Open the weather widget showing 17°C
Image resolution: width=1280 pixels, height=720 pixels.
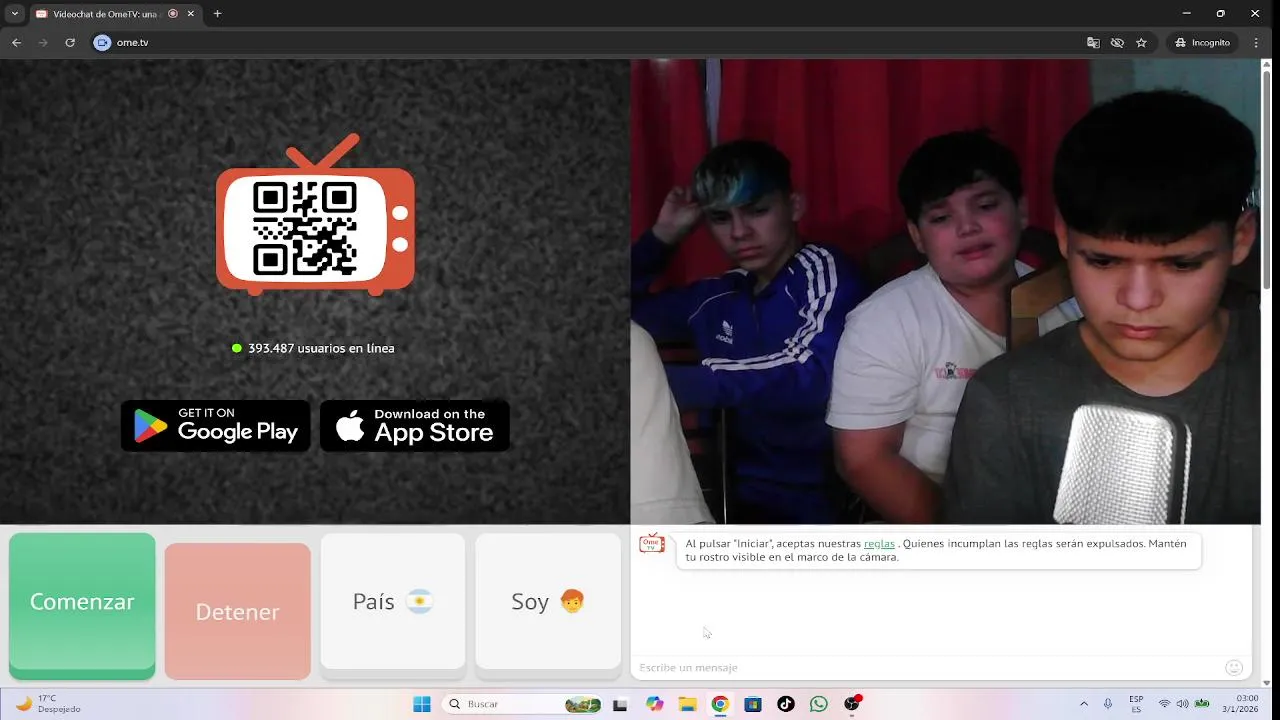click(x=48, y=704)
